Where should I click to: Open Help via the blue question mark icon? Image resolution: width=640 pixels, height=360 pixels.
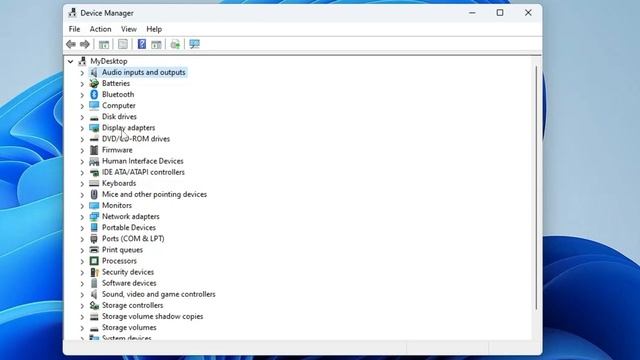coord(142,44)
